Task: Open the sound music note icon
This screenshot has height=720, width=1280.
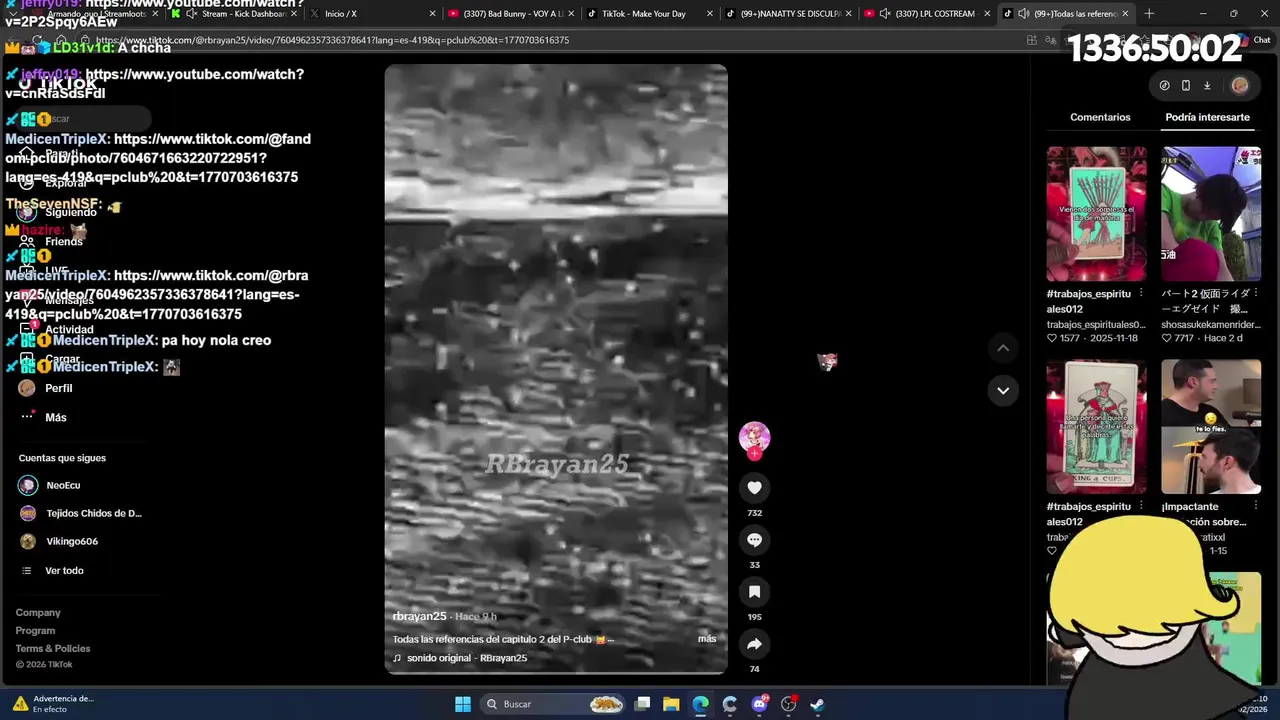Action: click(397, 658)
